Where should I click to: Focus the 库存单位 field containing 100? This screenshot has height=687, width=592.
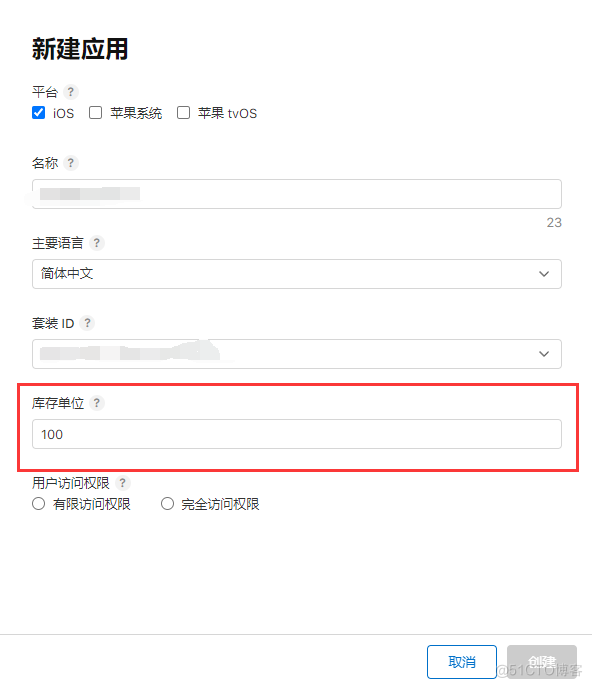tap(297, 434)
